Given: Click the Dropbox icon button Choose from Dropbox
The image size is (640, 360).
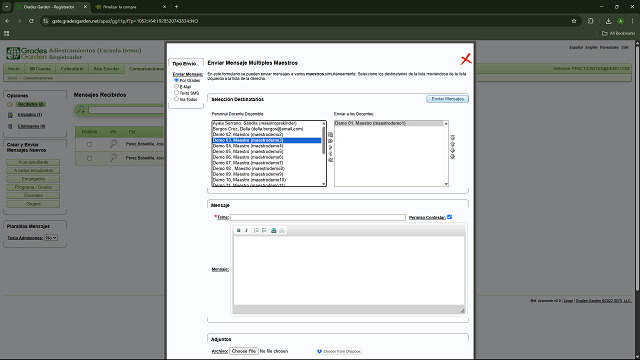Looking at the screenshot, I should pyautogui.click(x=339, y=351).
